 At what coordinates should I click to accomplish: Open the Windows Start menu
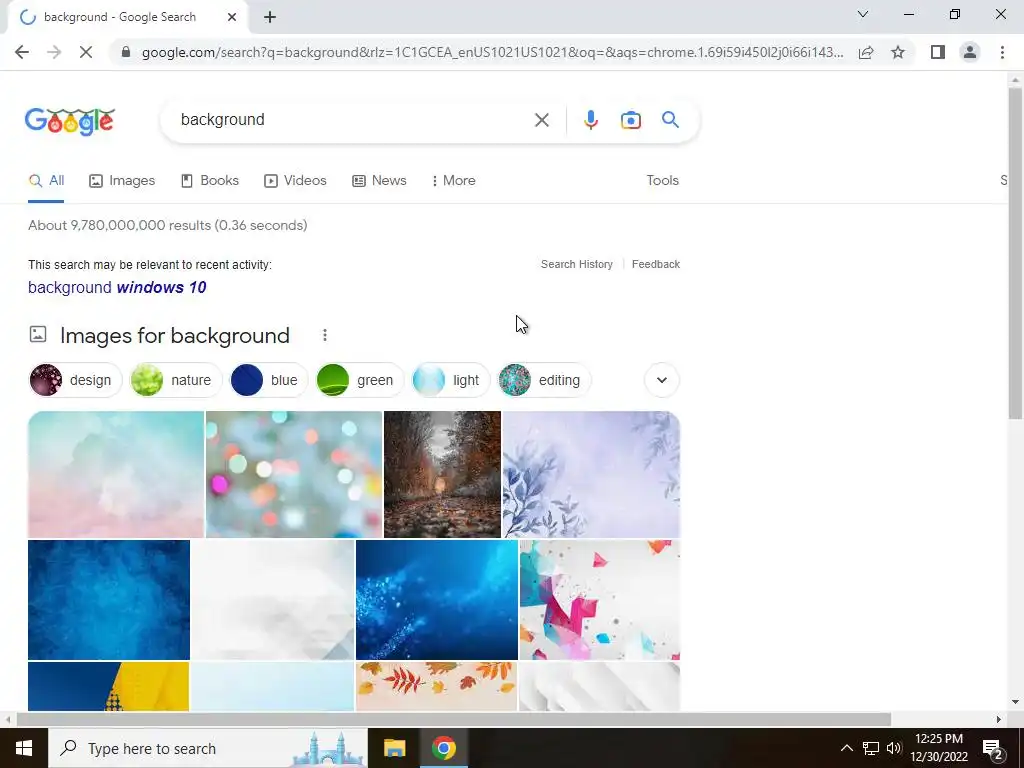point(24,748)
